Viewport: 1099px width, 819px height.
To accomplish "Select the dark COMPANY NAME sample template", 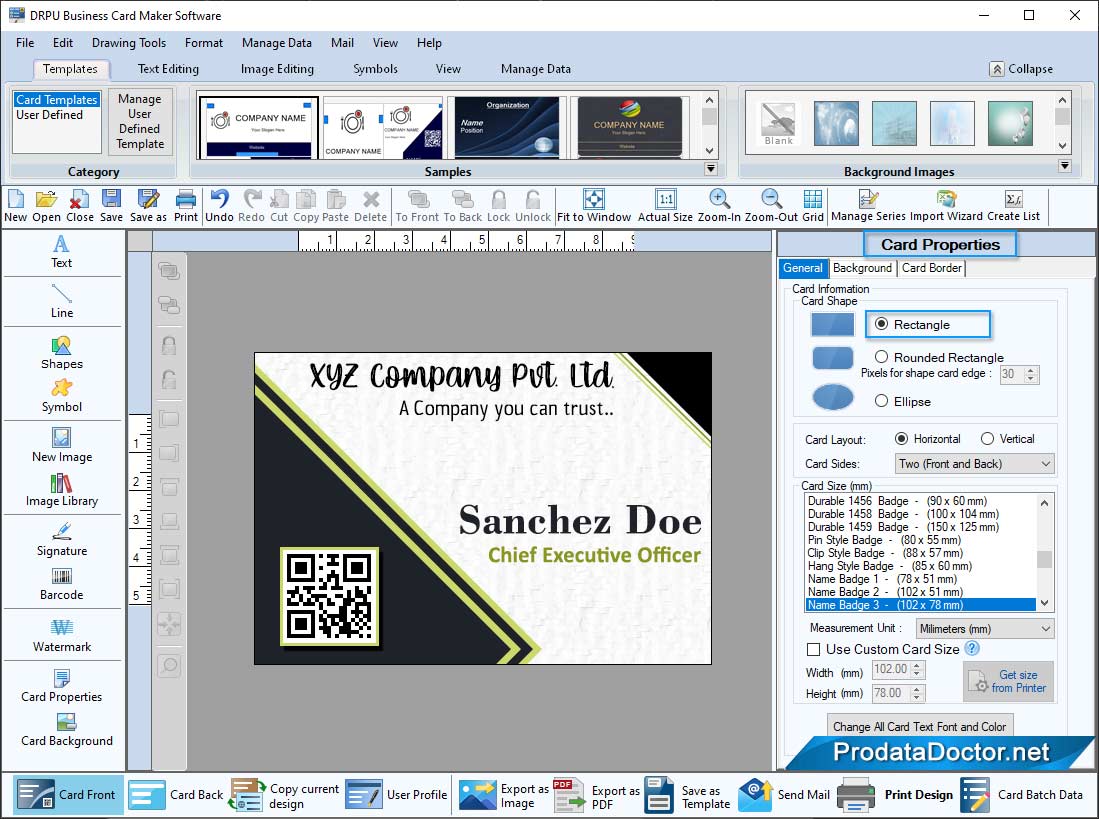I will [629, 127].
